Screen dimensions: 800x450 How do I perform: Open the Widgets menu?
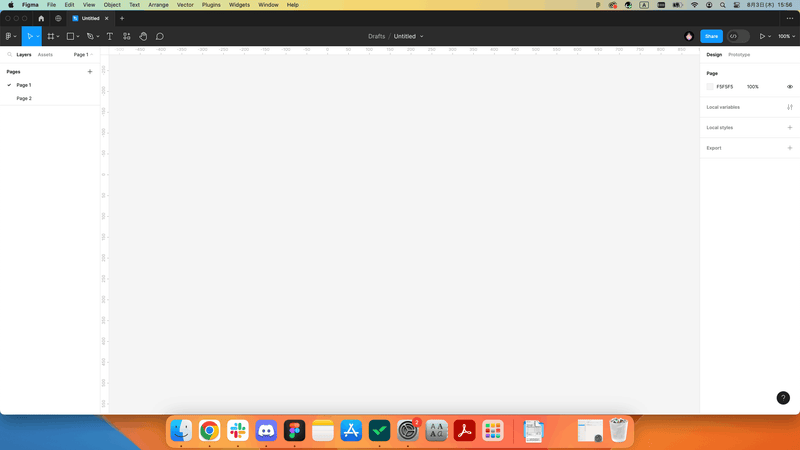click(x=239, y=5)
